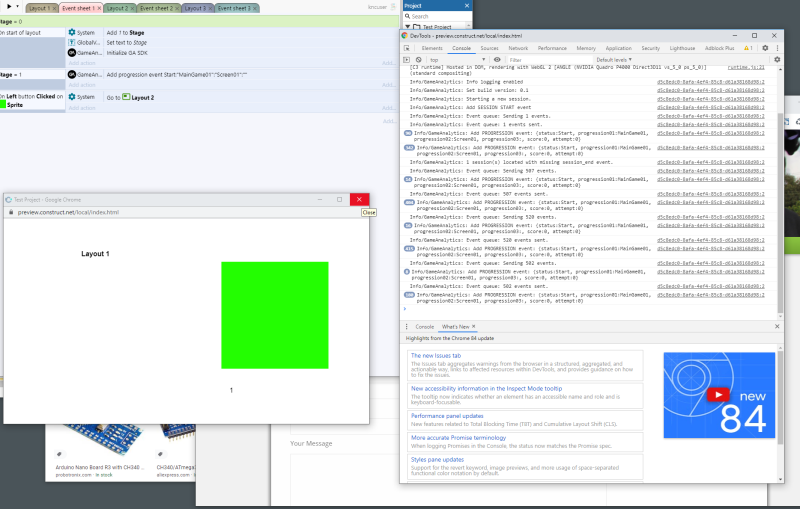Image resolution: width=800 pixels, height=509 pixels.
Task: Click the DevTools warning count icon
Action: [748, 48]
